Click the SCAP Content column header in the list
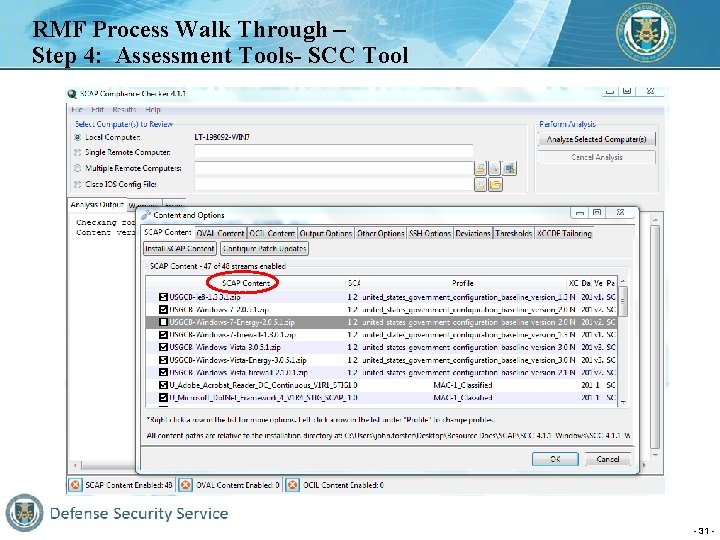 pyautogui.click(x=246, y=283)
